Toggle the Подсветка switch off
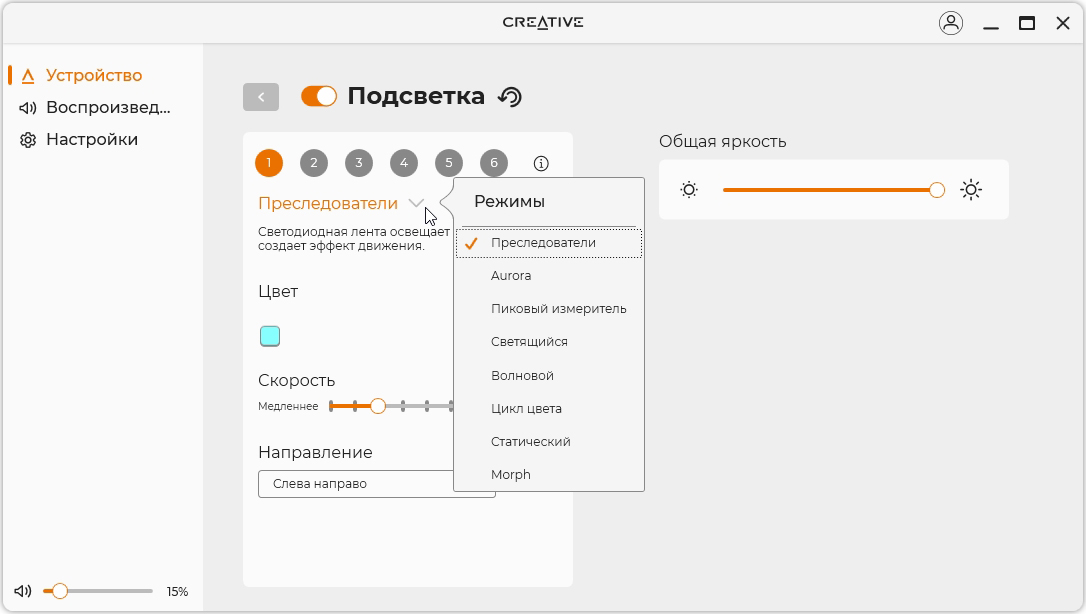The height and width of the screenshot is (614, 1086). click(319, 96)
